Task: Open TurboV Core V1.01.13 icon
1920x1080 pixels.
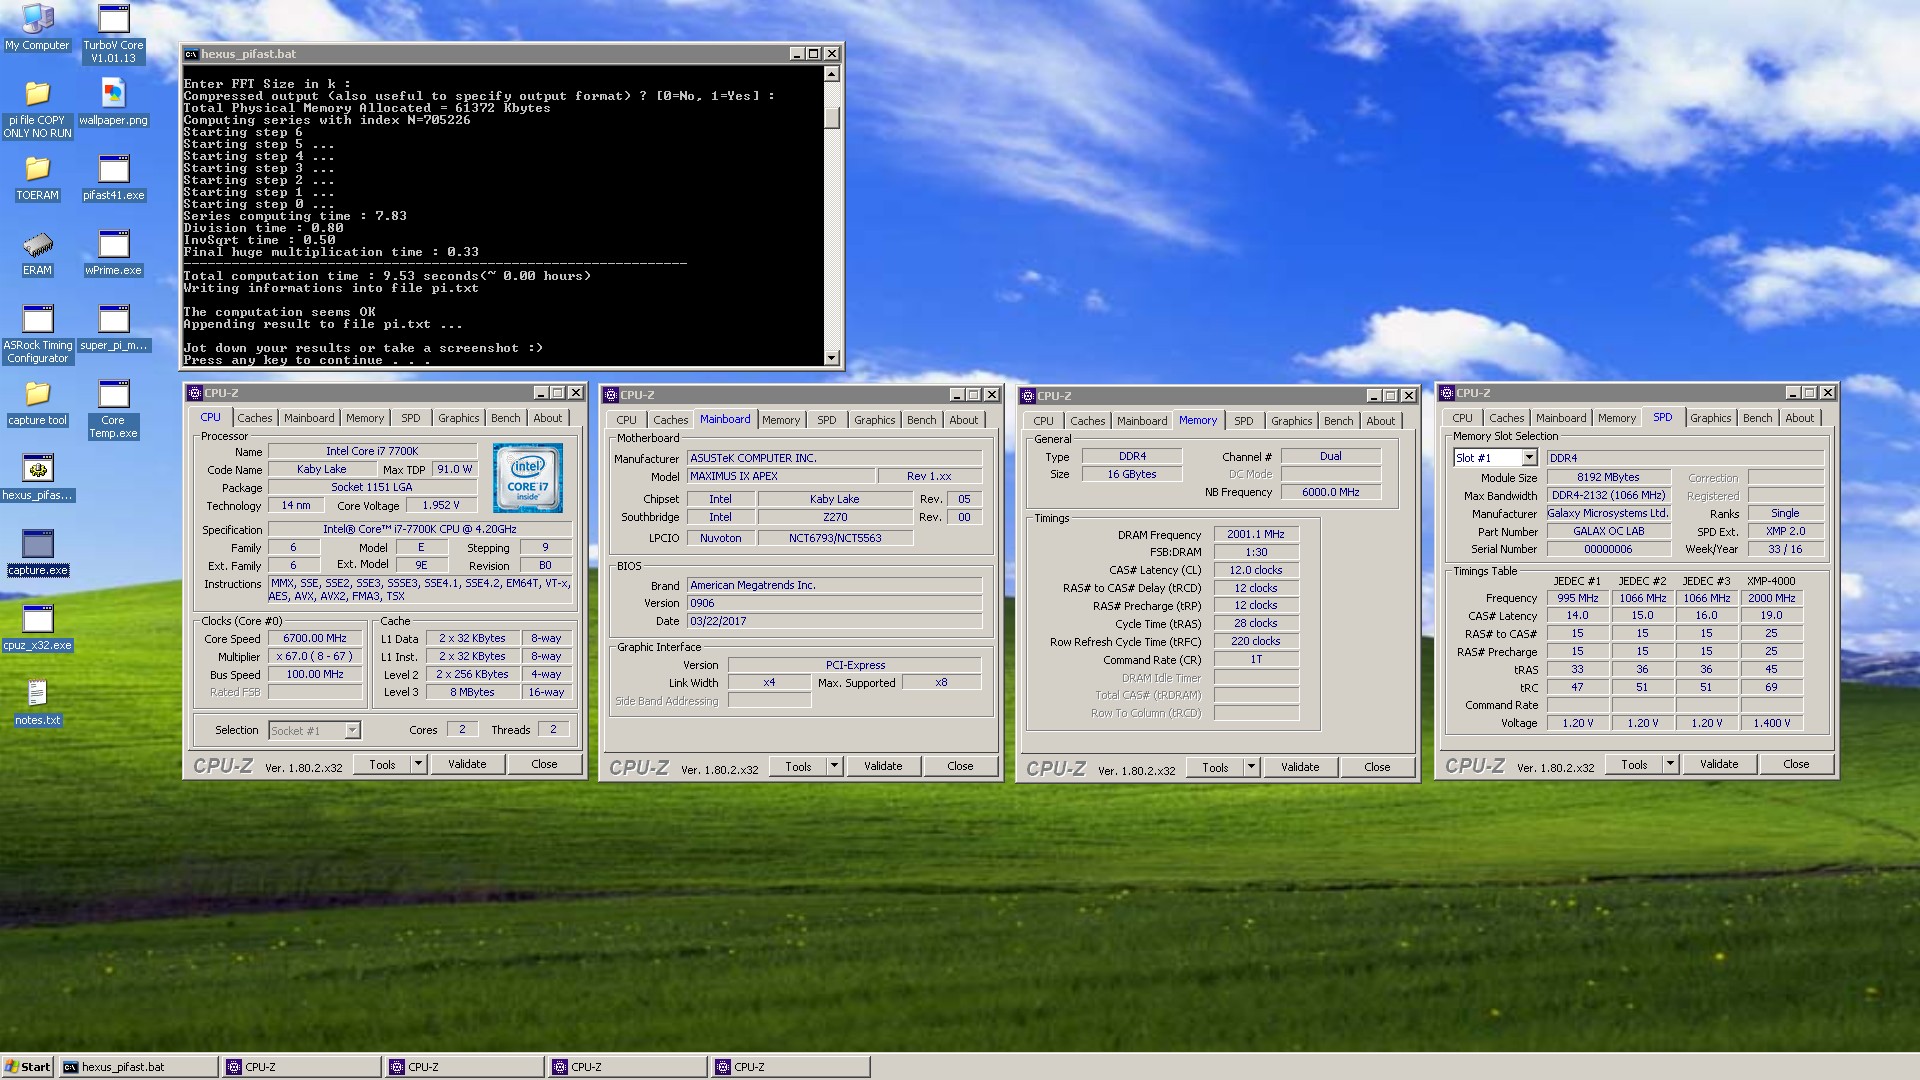Action: [x=113, y=34]
